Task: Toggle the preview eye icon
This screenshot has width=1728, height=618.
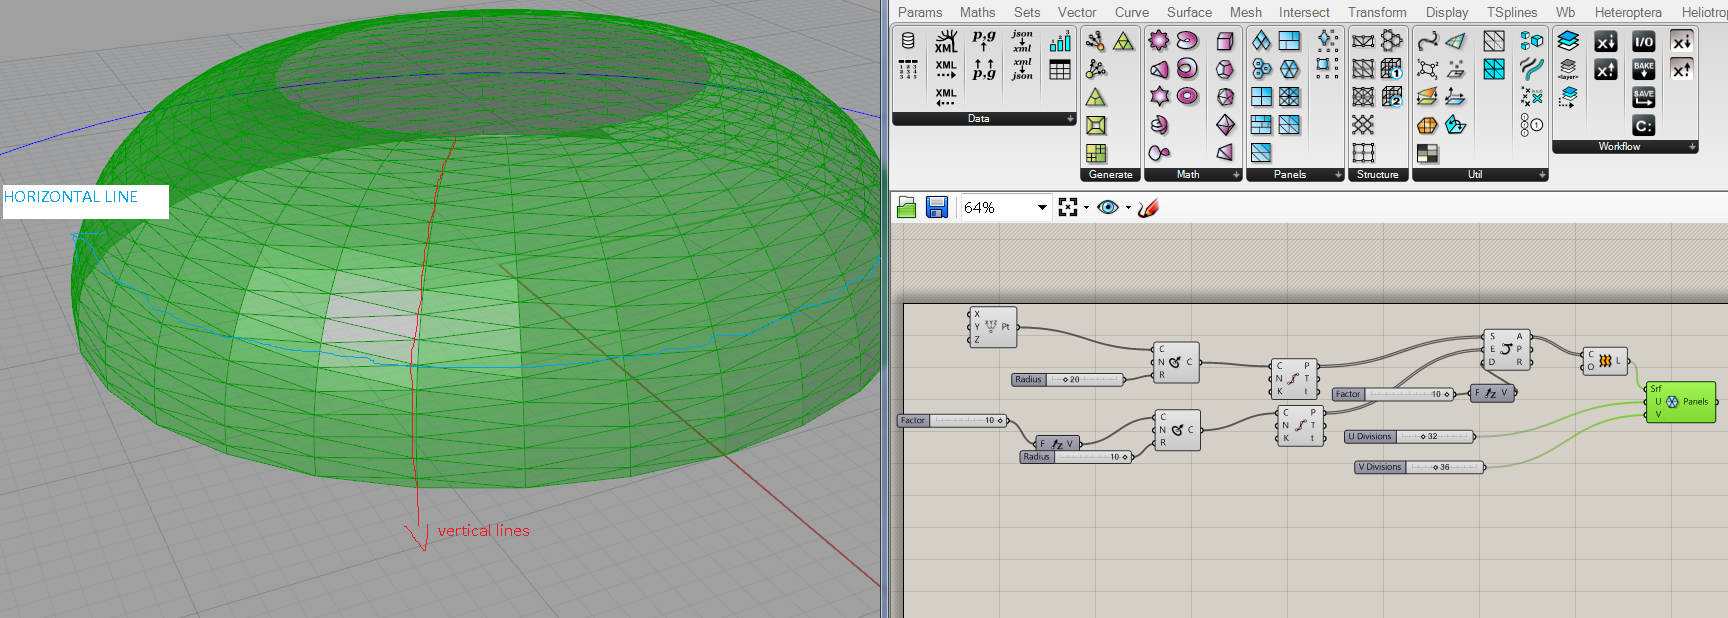Action: [1107, 207]
